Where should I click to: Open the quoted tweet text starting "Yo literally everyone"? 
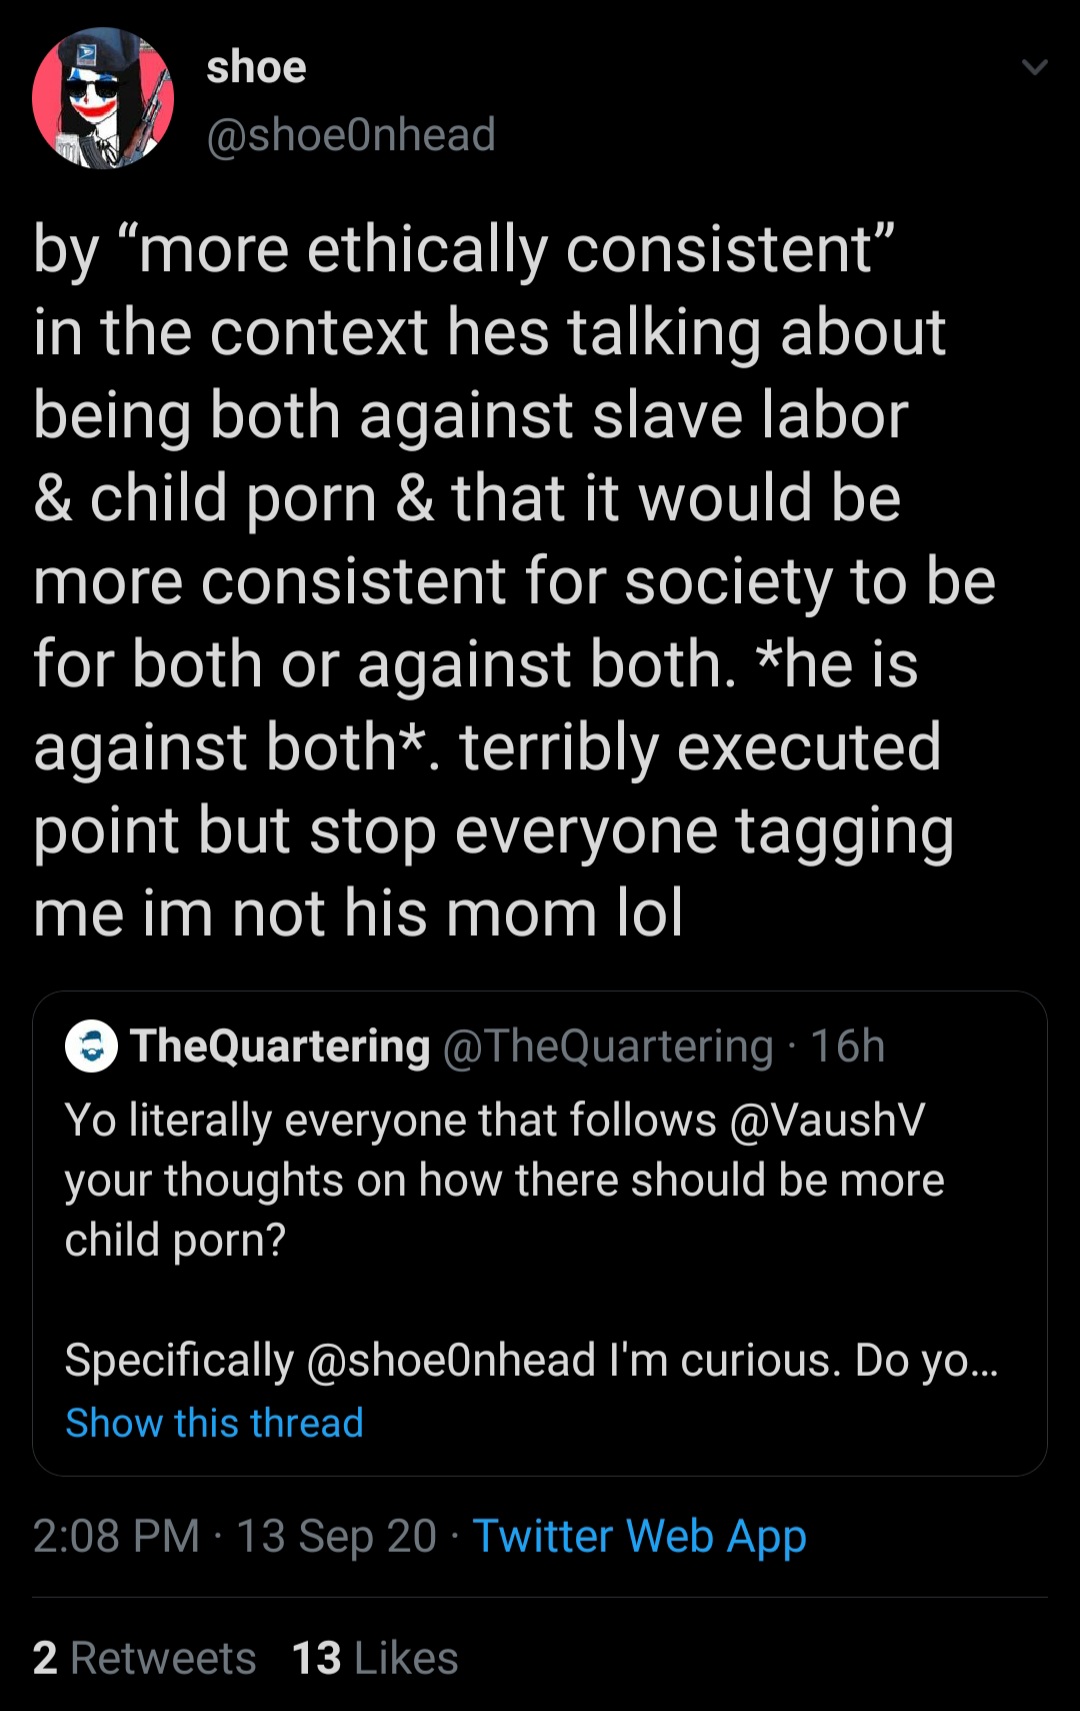[505, 1180]
